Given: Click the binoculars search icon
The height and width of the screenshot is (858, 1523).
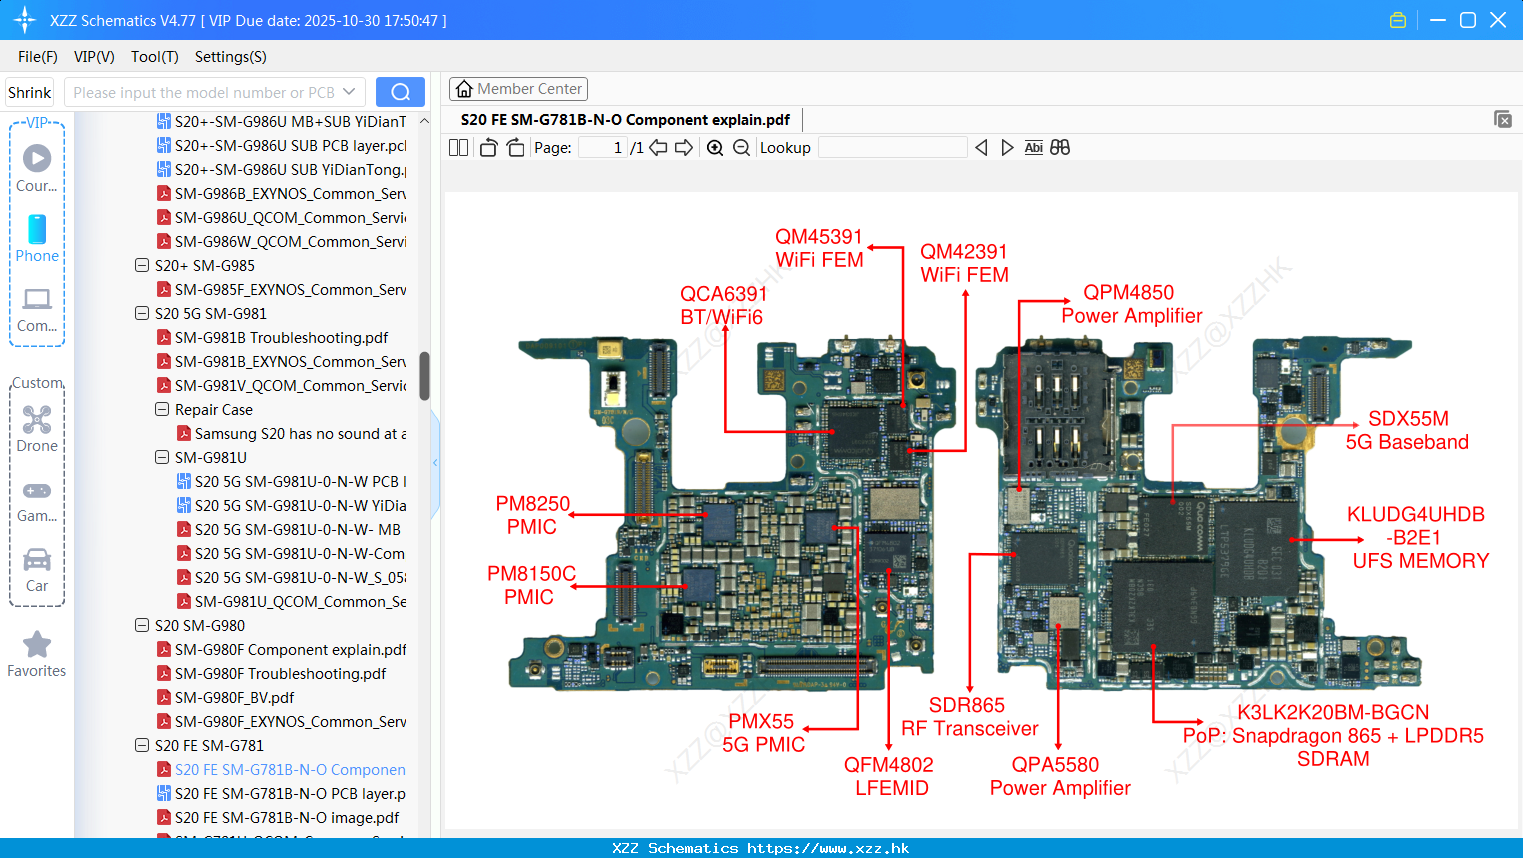Looking at the screenshot, I should tap(1060, 148).
